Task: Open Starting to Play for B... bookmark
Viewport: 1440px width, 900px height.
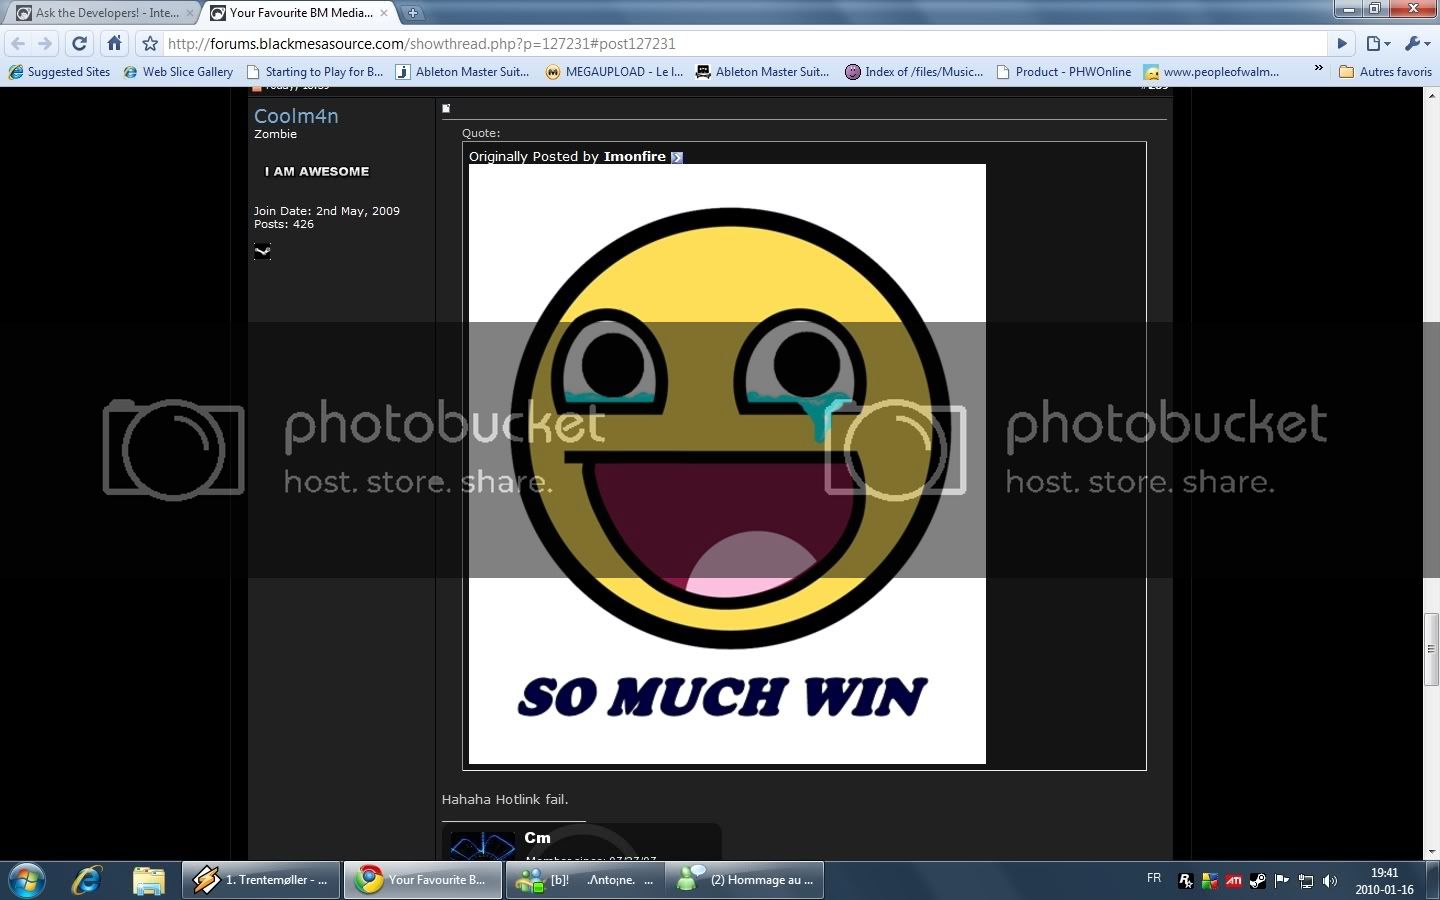Action: (315, 72)
